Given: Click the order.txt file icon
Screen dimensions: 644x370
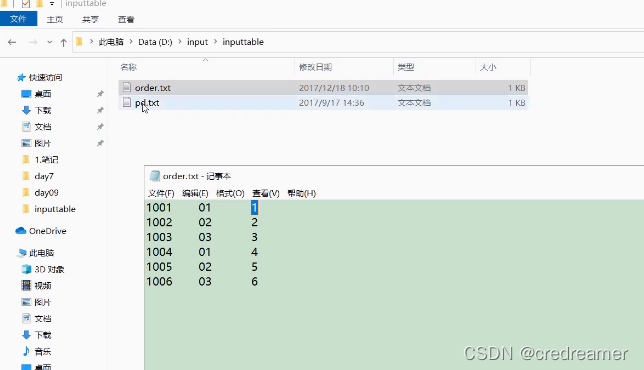Looking at the screenshot, I should 127,87.
